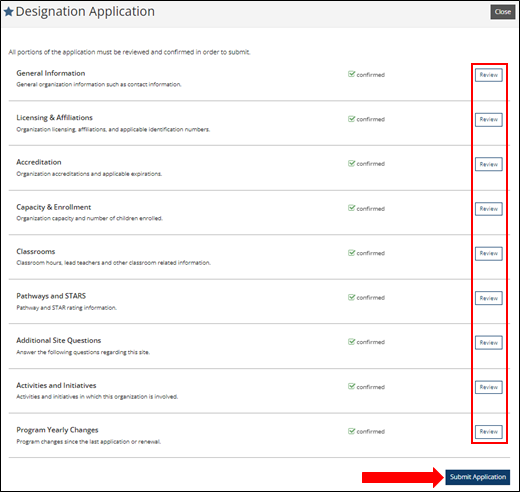Click the Pathways and STARS confirmed checkmark
520x492 pixels.
(351, 297)
